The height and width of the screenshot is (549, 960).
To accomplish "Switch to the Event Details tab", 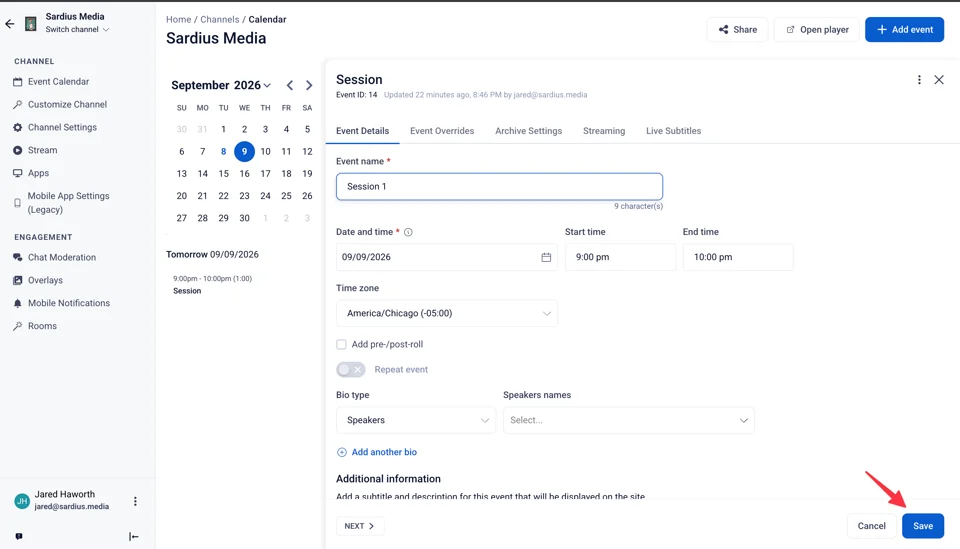I will (362, 131).
